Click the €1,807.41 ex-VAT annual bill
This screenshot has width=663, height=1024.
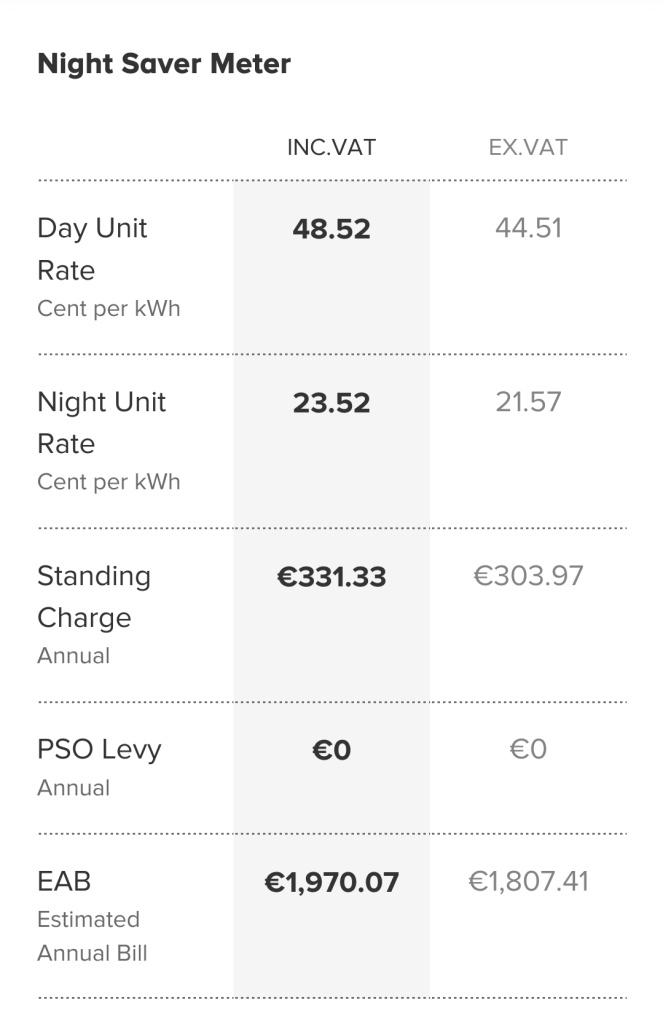[x=528, y=881]
